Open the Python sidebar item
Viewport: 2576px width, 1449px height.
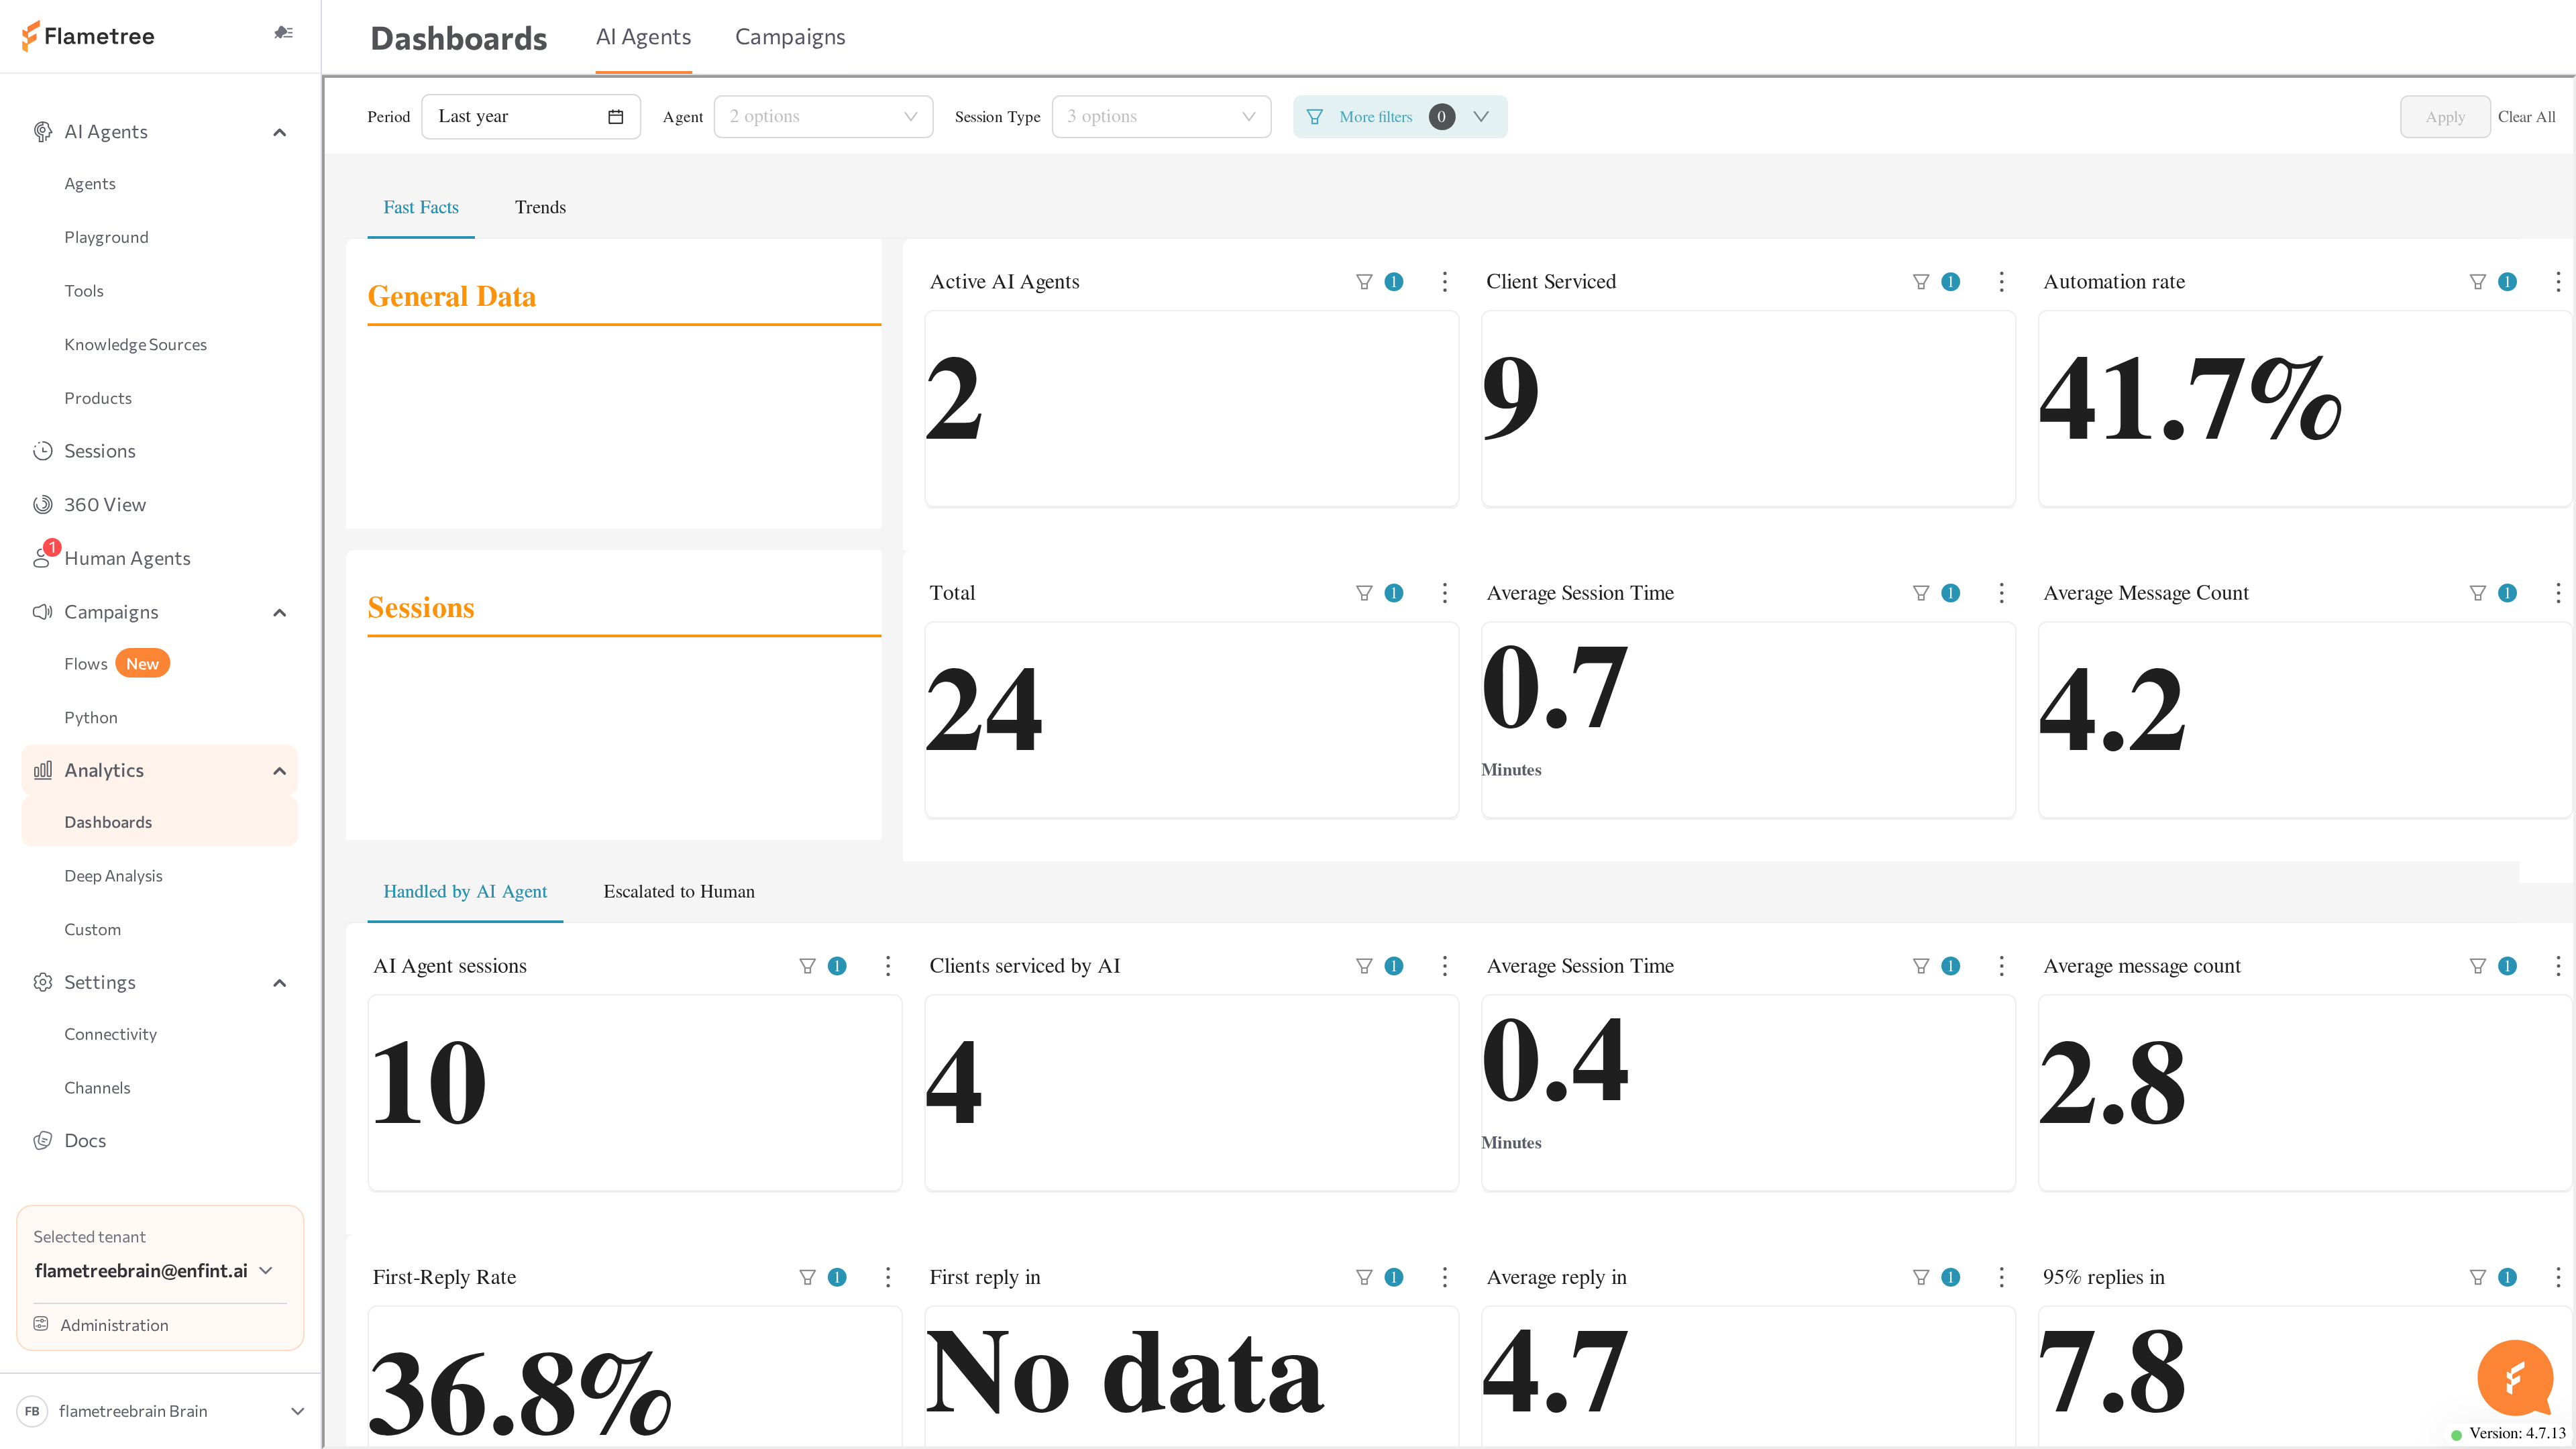point(90,718)
